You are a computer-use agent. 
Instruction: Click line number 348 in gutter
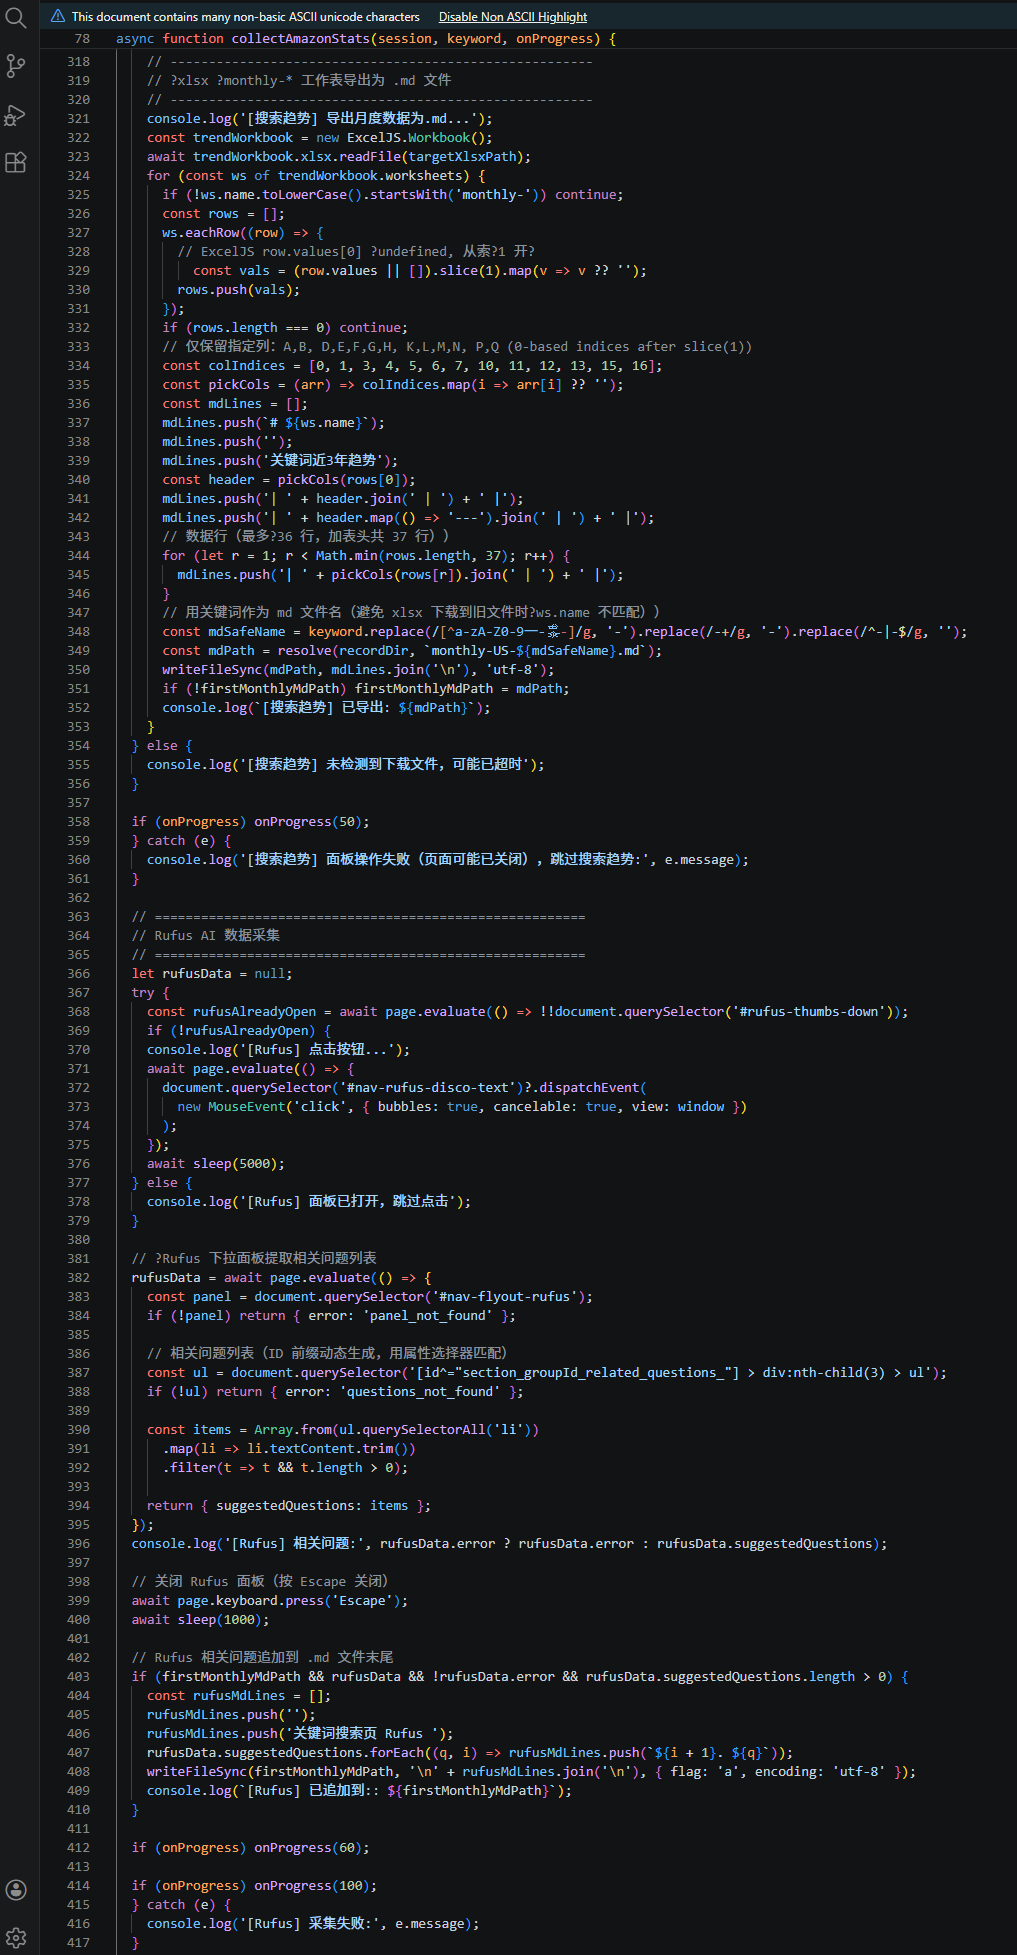pyautogui.click(x=78, y=632)
